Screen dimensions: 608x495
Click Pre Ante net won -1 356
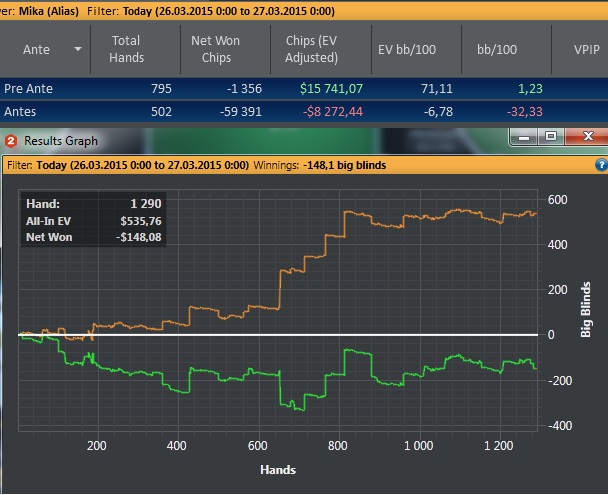pos(244,89)
